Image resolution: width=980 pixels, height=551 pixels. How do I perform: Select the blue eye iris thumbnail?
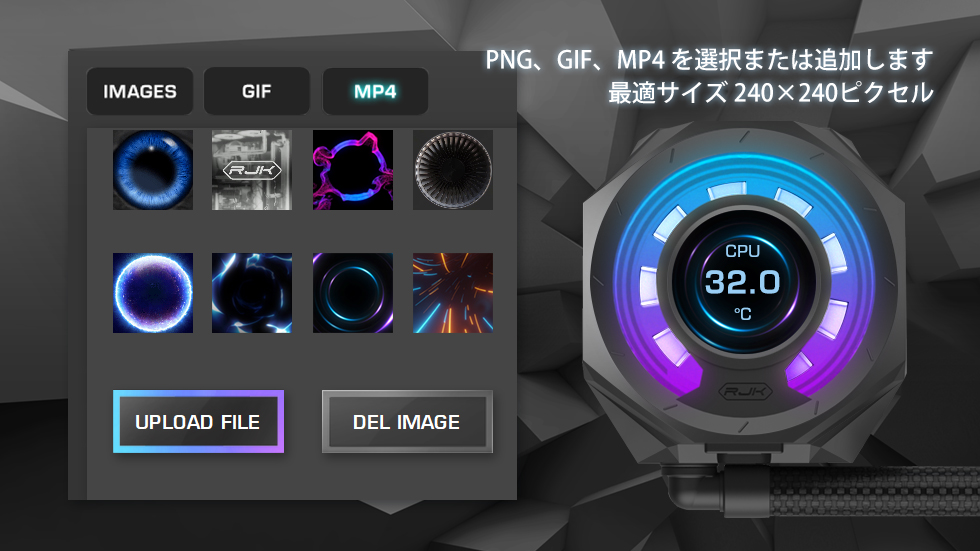152,170
